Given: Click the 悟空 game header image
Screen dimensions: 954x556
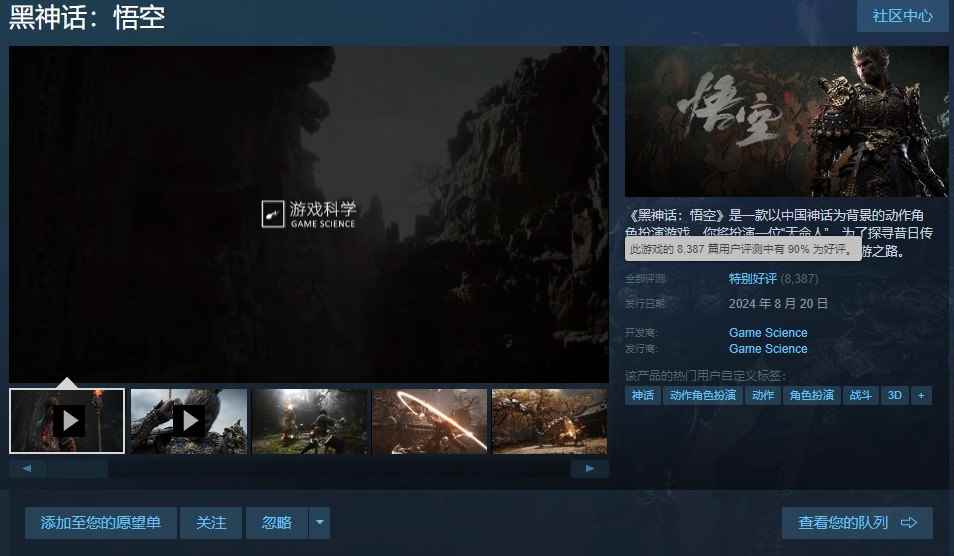Looking at the screenshot, I should (x=786, y=121).
